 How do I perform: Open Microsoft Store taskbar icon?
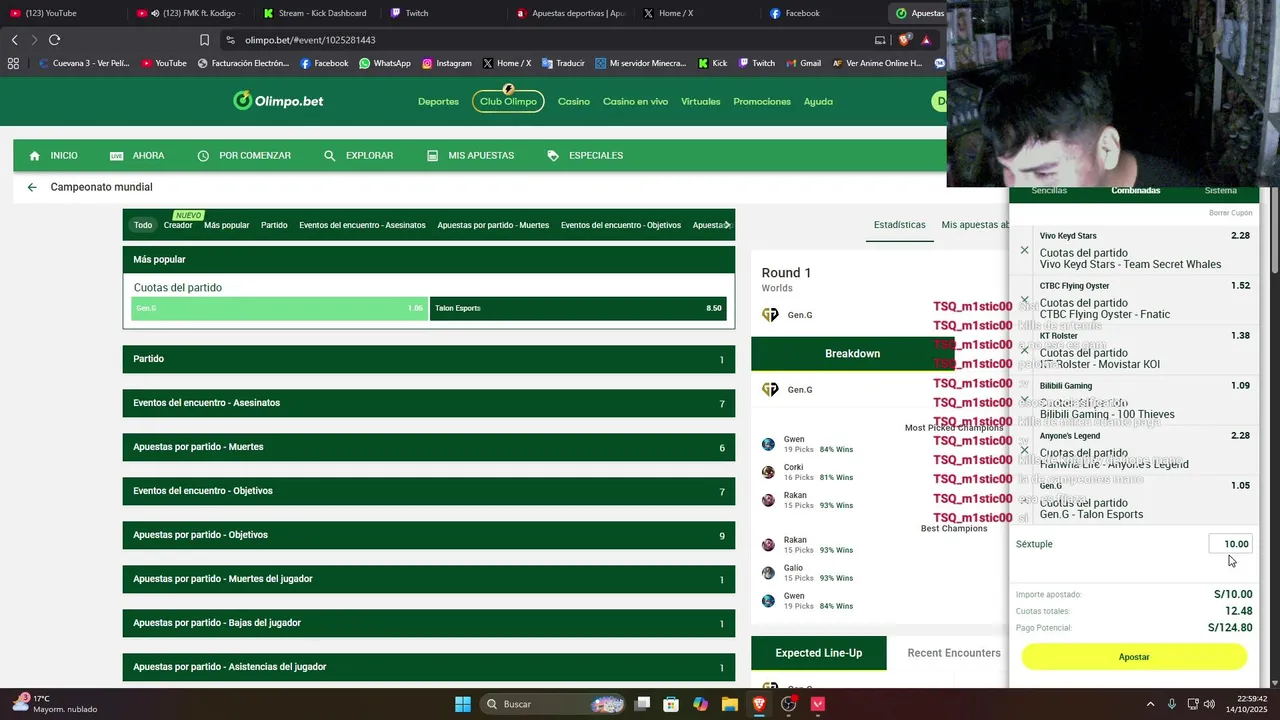[671, 704]
